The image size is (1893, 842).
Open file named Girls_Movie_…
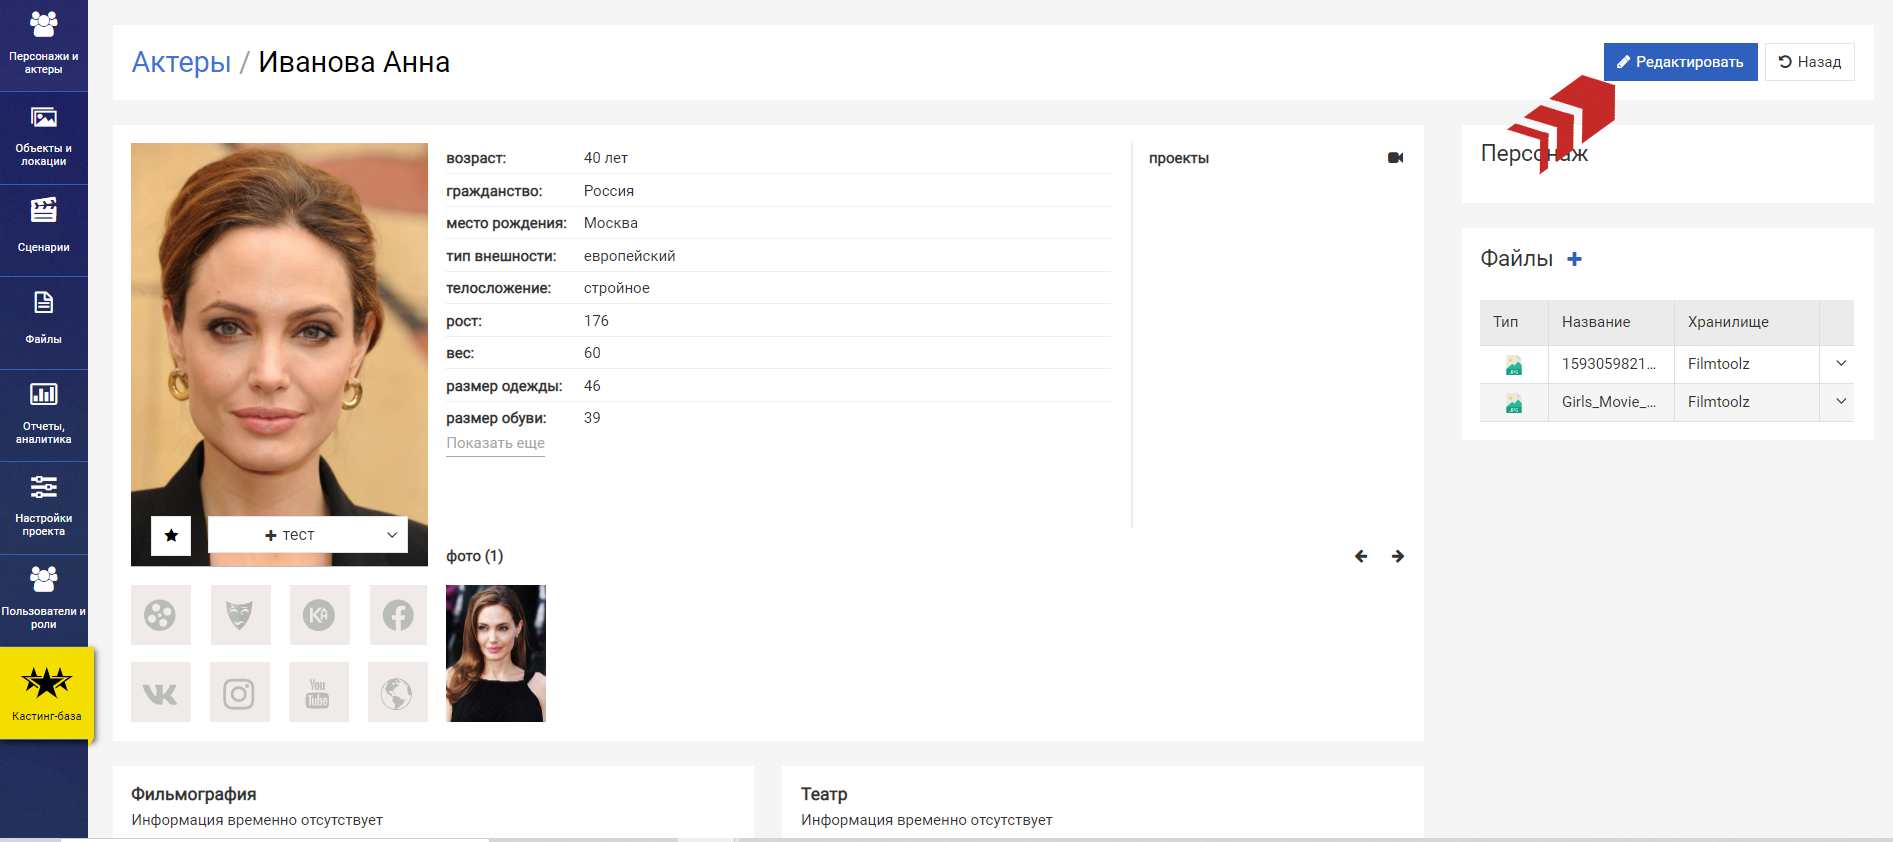[x=1609, y=402]
